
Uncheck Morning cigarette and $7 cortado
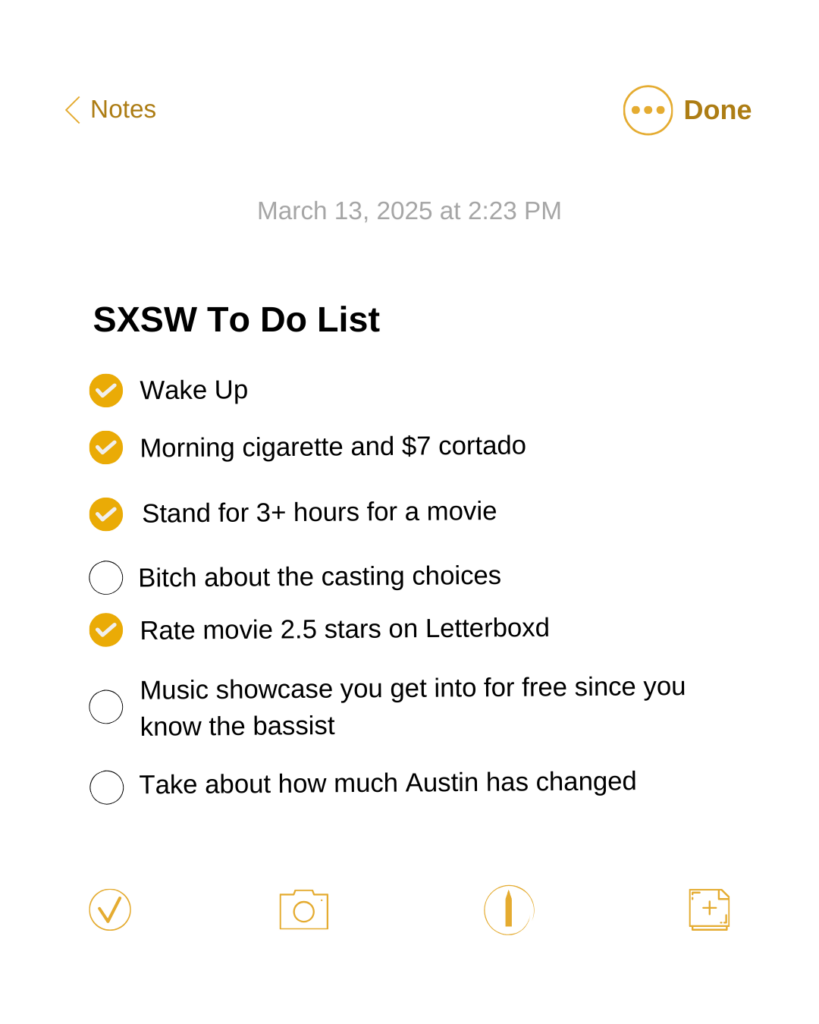[x=106, y=447]
